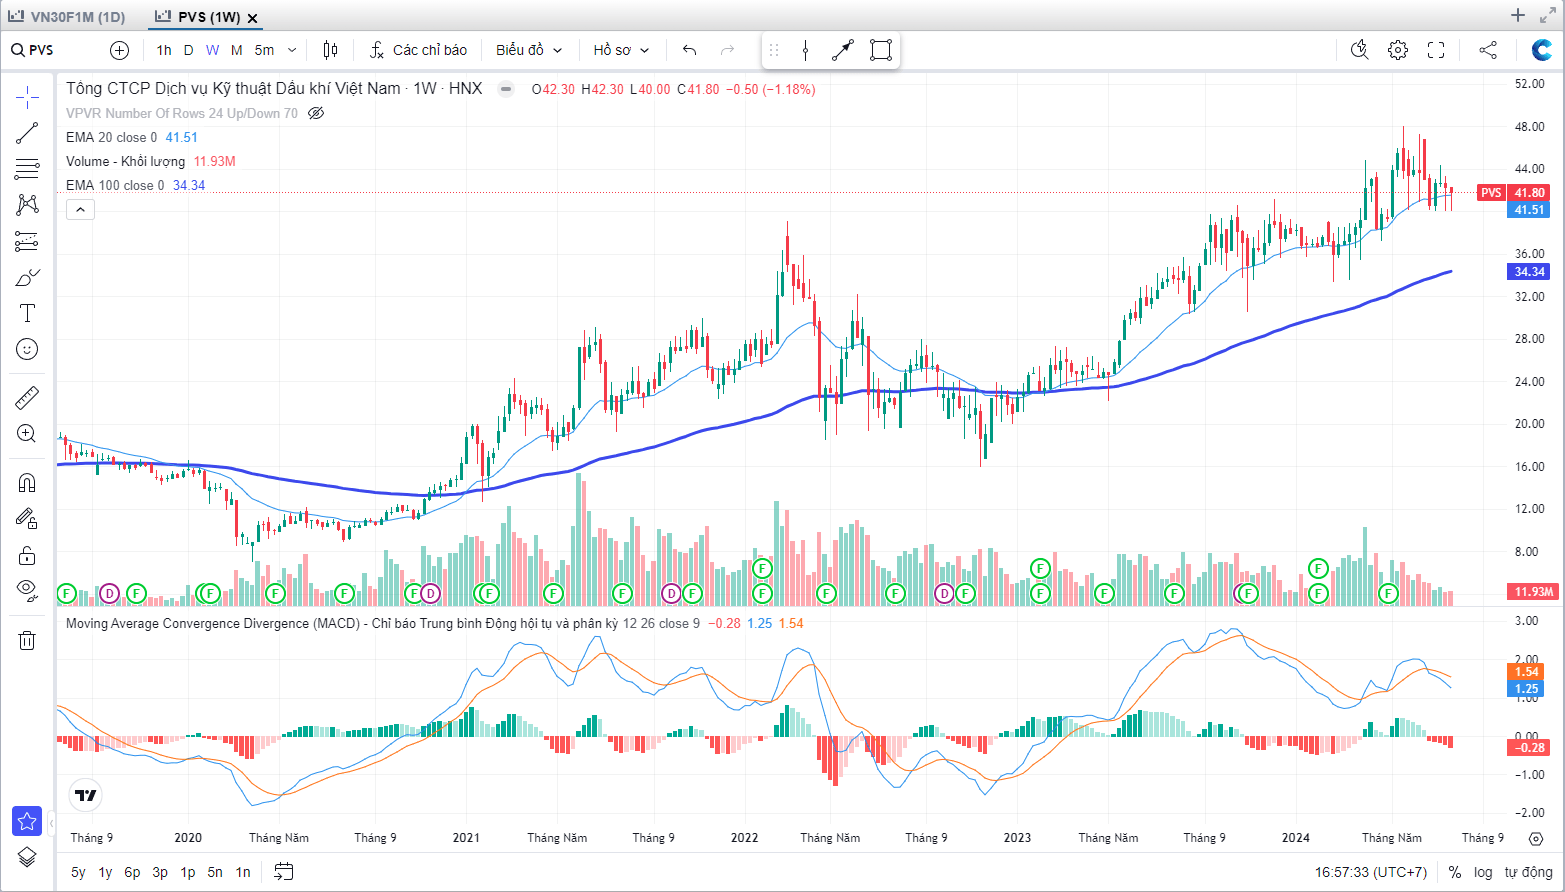Set date range to 3p
1565x892 pixels.
(x=160, y=872)
